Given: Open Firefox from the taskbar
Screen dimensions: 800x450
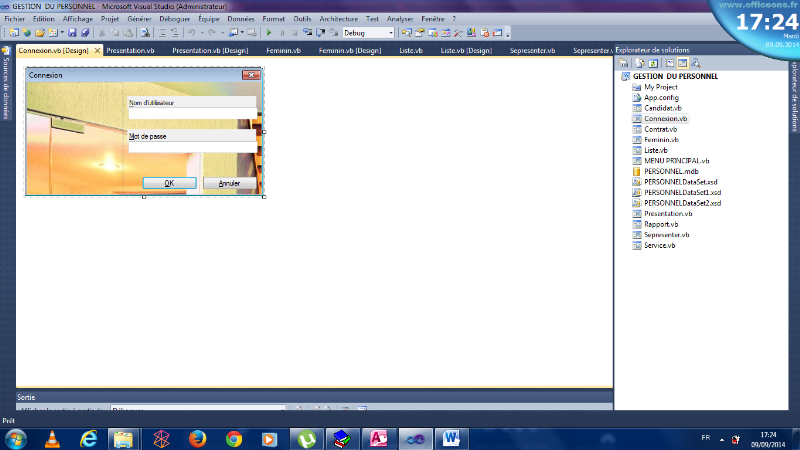Looking at the screenshot, I should tap(197, 439).
